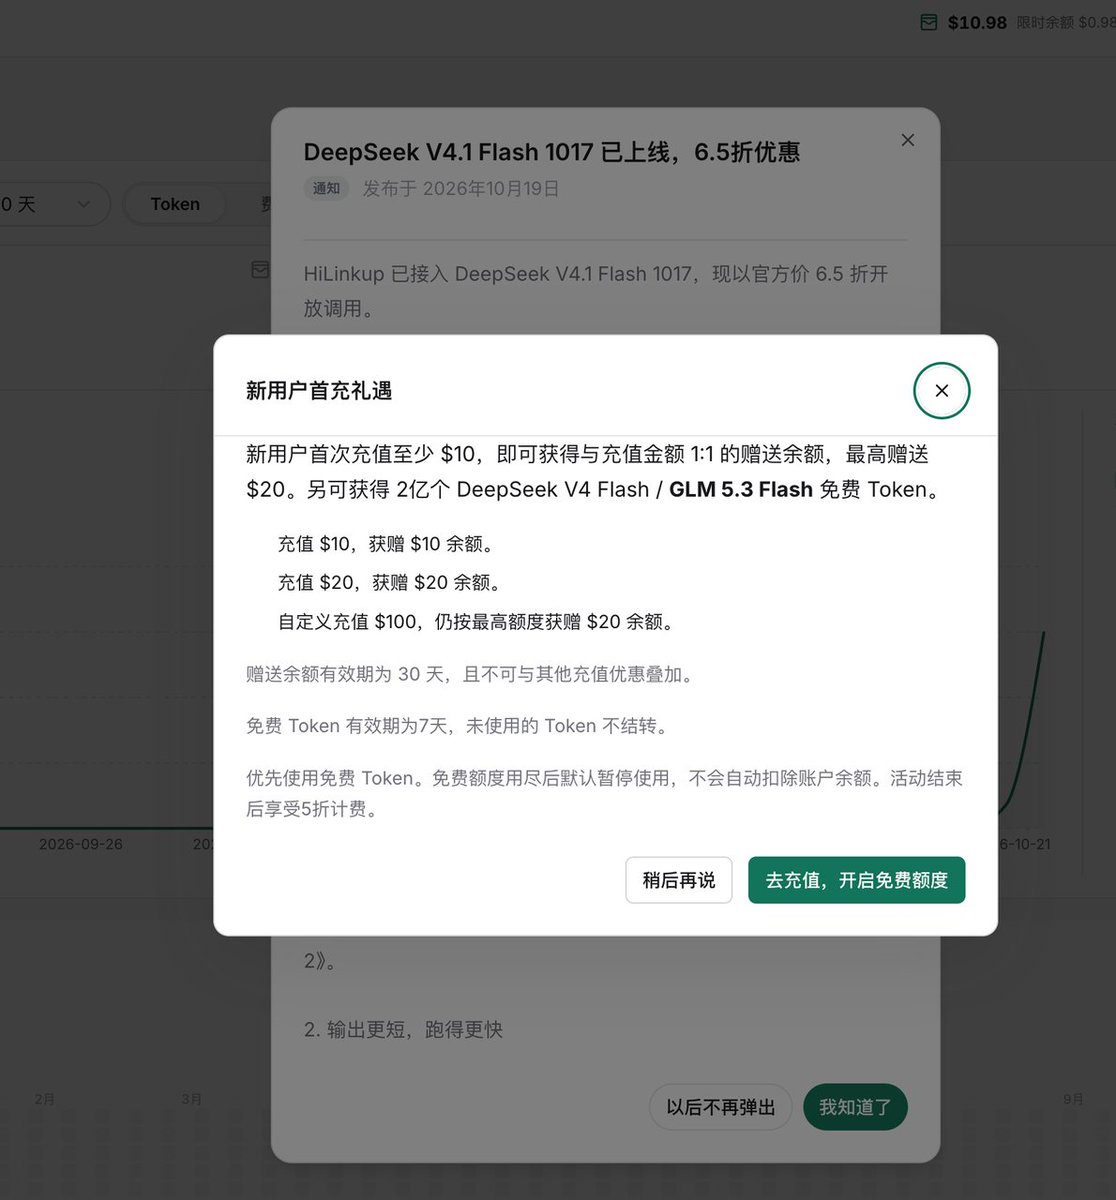Select the Token tab in the background

tap(175, 204)
